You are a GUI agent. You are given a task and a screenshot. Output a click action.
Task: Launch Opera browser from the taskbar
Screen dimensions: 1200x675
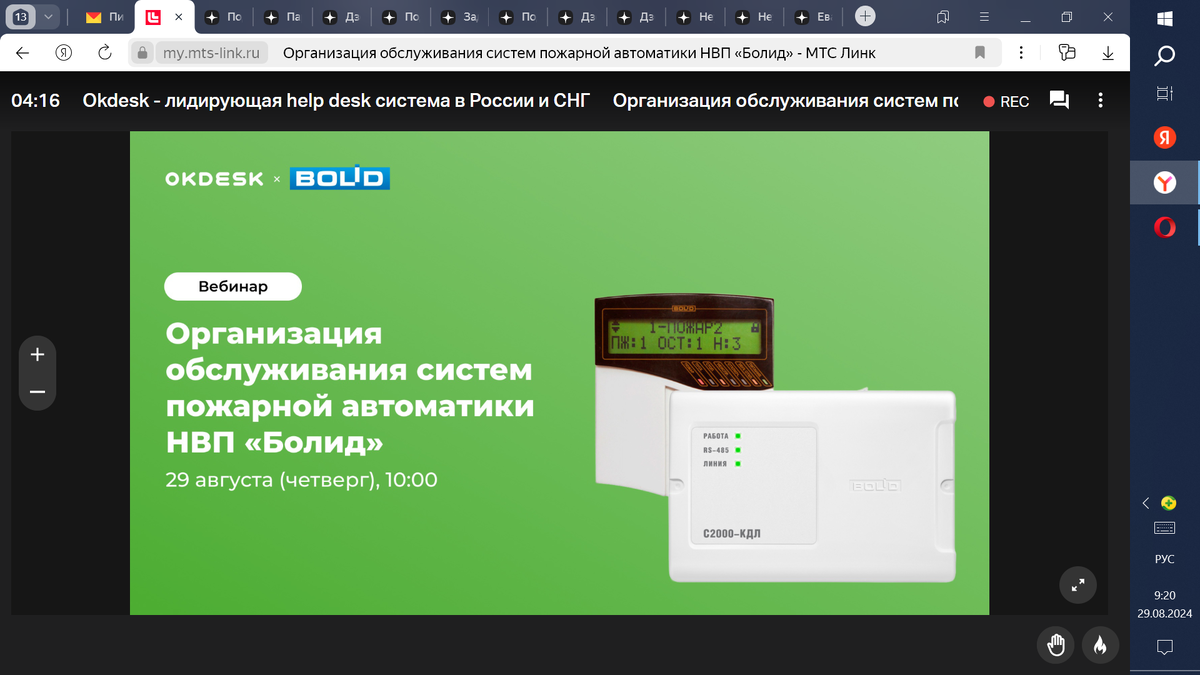1164,228
